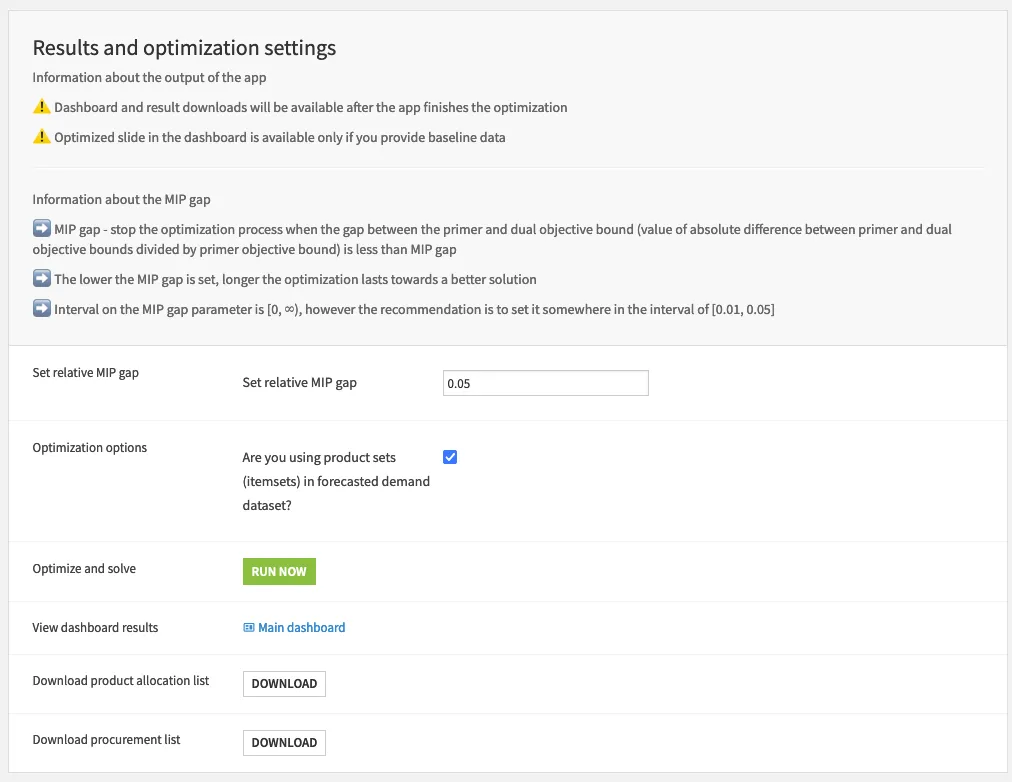Download the product allocation list
The image size is (1012, 782).
point(284,684)
